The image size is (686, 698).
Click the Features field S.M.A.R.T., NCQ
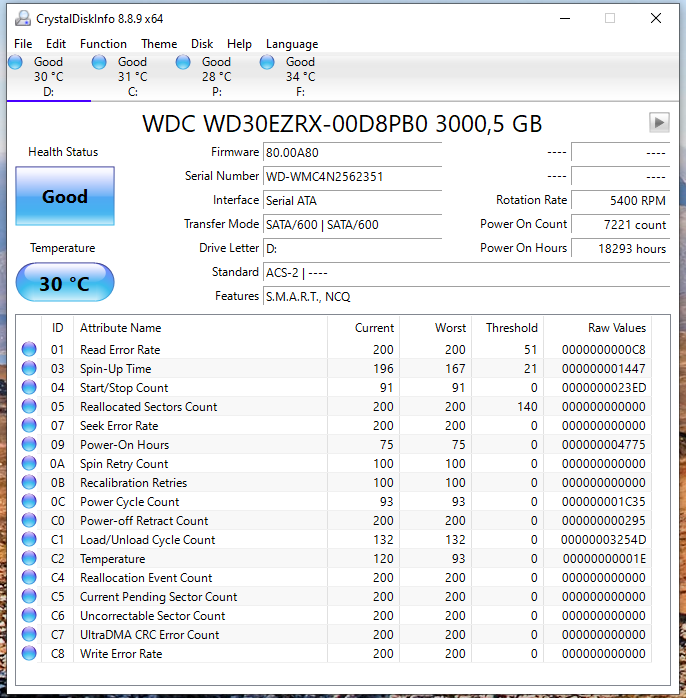467,296
